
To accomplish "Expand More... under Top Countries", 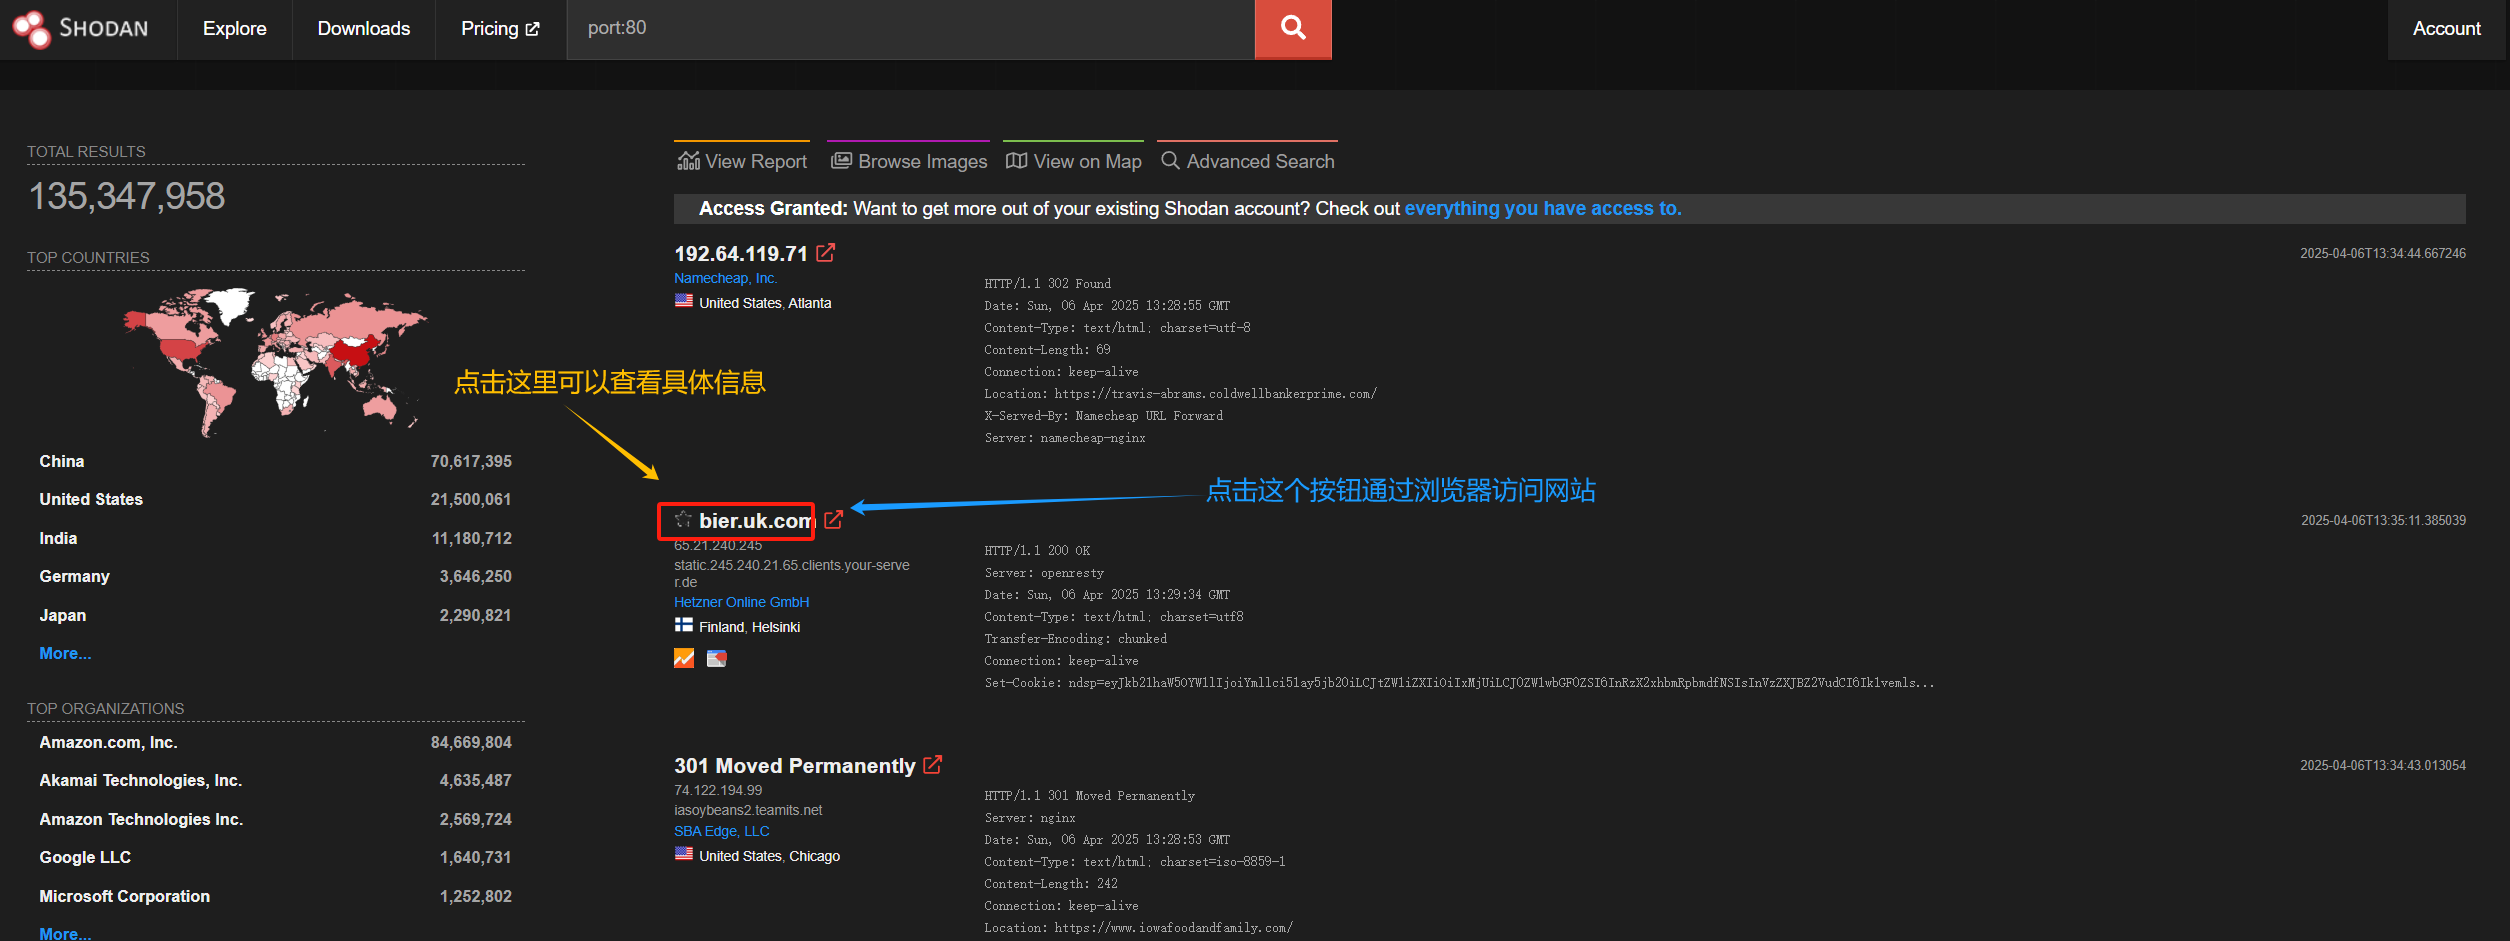I will tap(65, 653).
